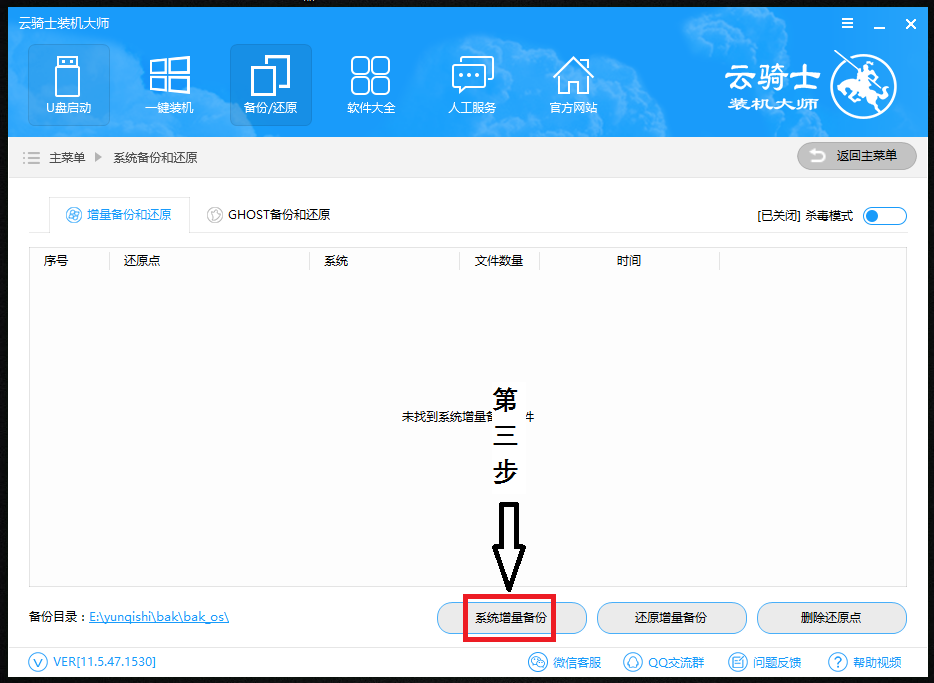Image resolution: width=934 pixels, height=683 pixels.
Task: Click the 时间 column header
Action: (628, 261)
